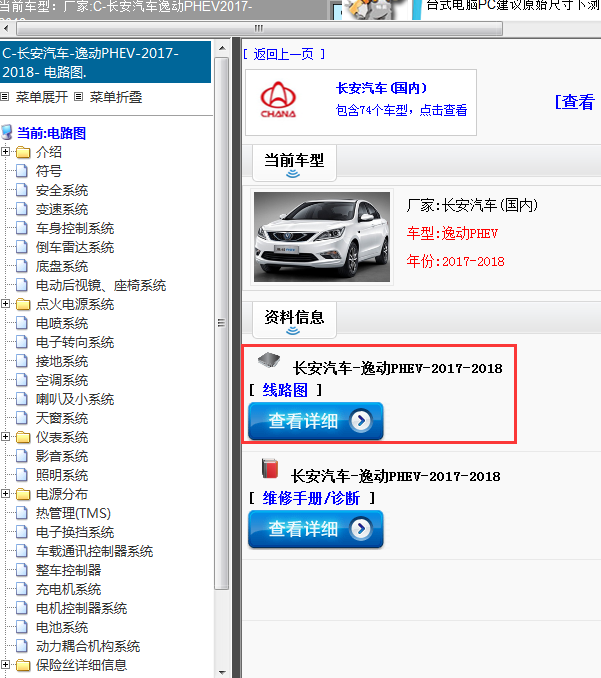Click the partially visible [查看 link at right

[x=575, y=102]
